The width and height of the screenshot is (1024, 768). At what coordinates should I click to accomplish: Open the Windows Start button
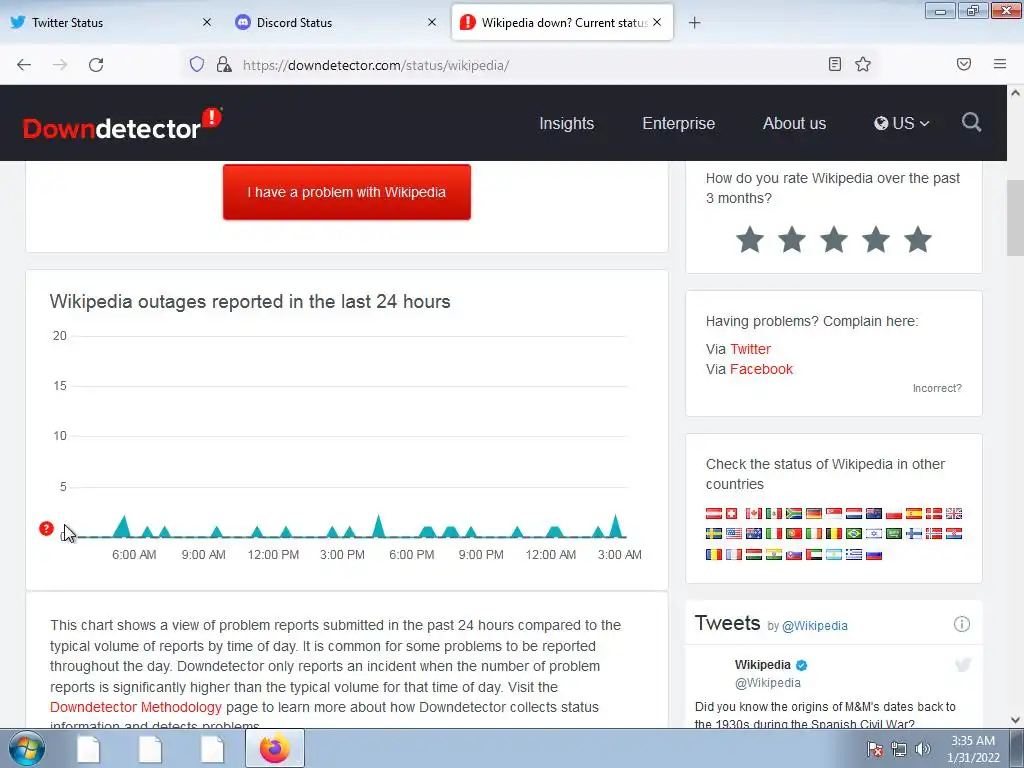tap(26, 748)
